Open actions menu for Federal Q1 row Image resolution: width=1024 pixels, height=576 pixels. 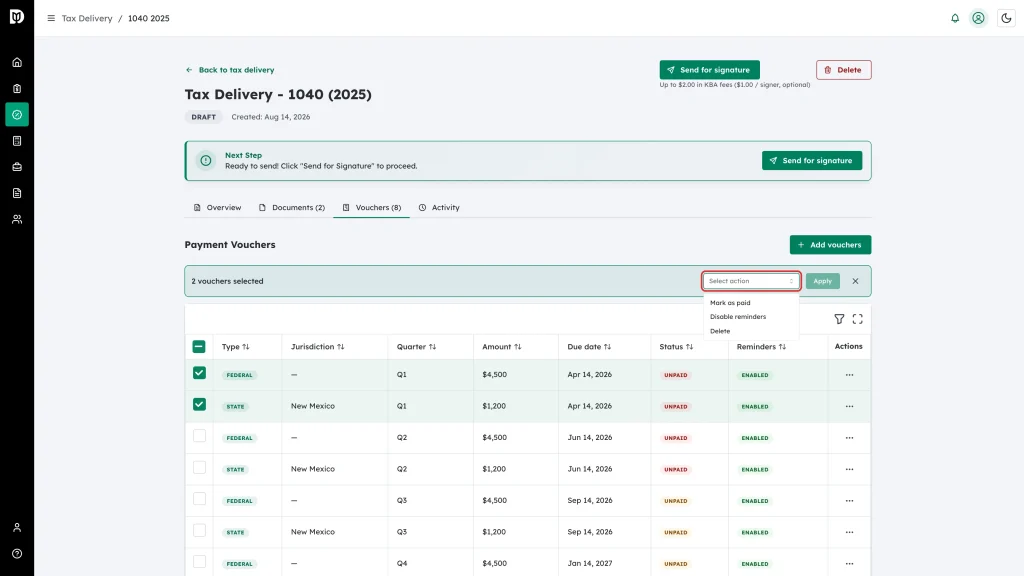(850, 376)
